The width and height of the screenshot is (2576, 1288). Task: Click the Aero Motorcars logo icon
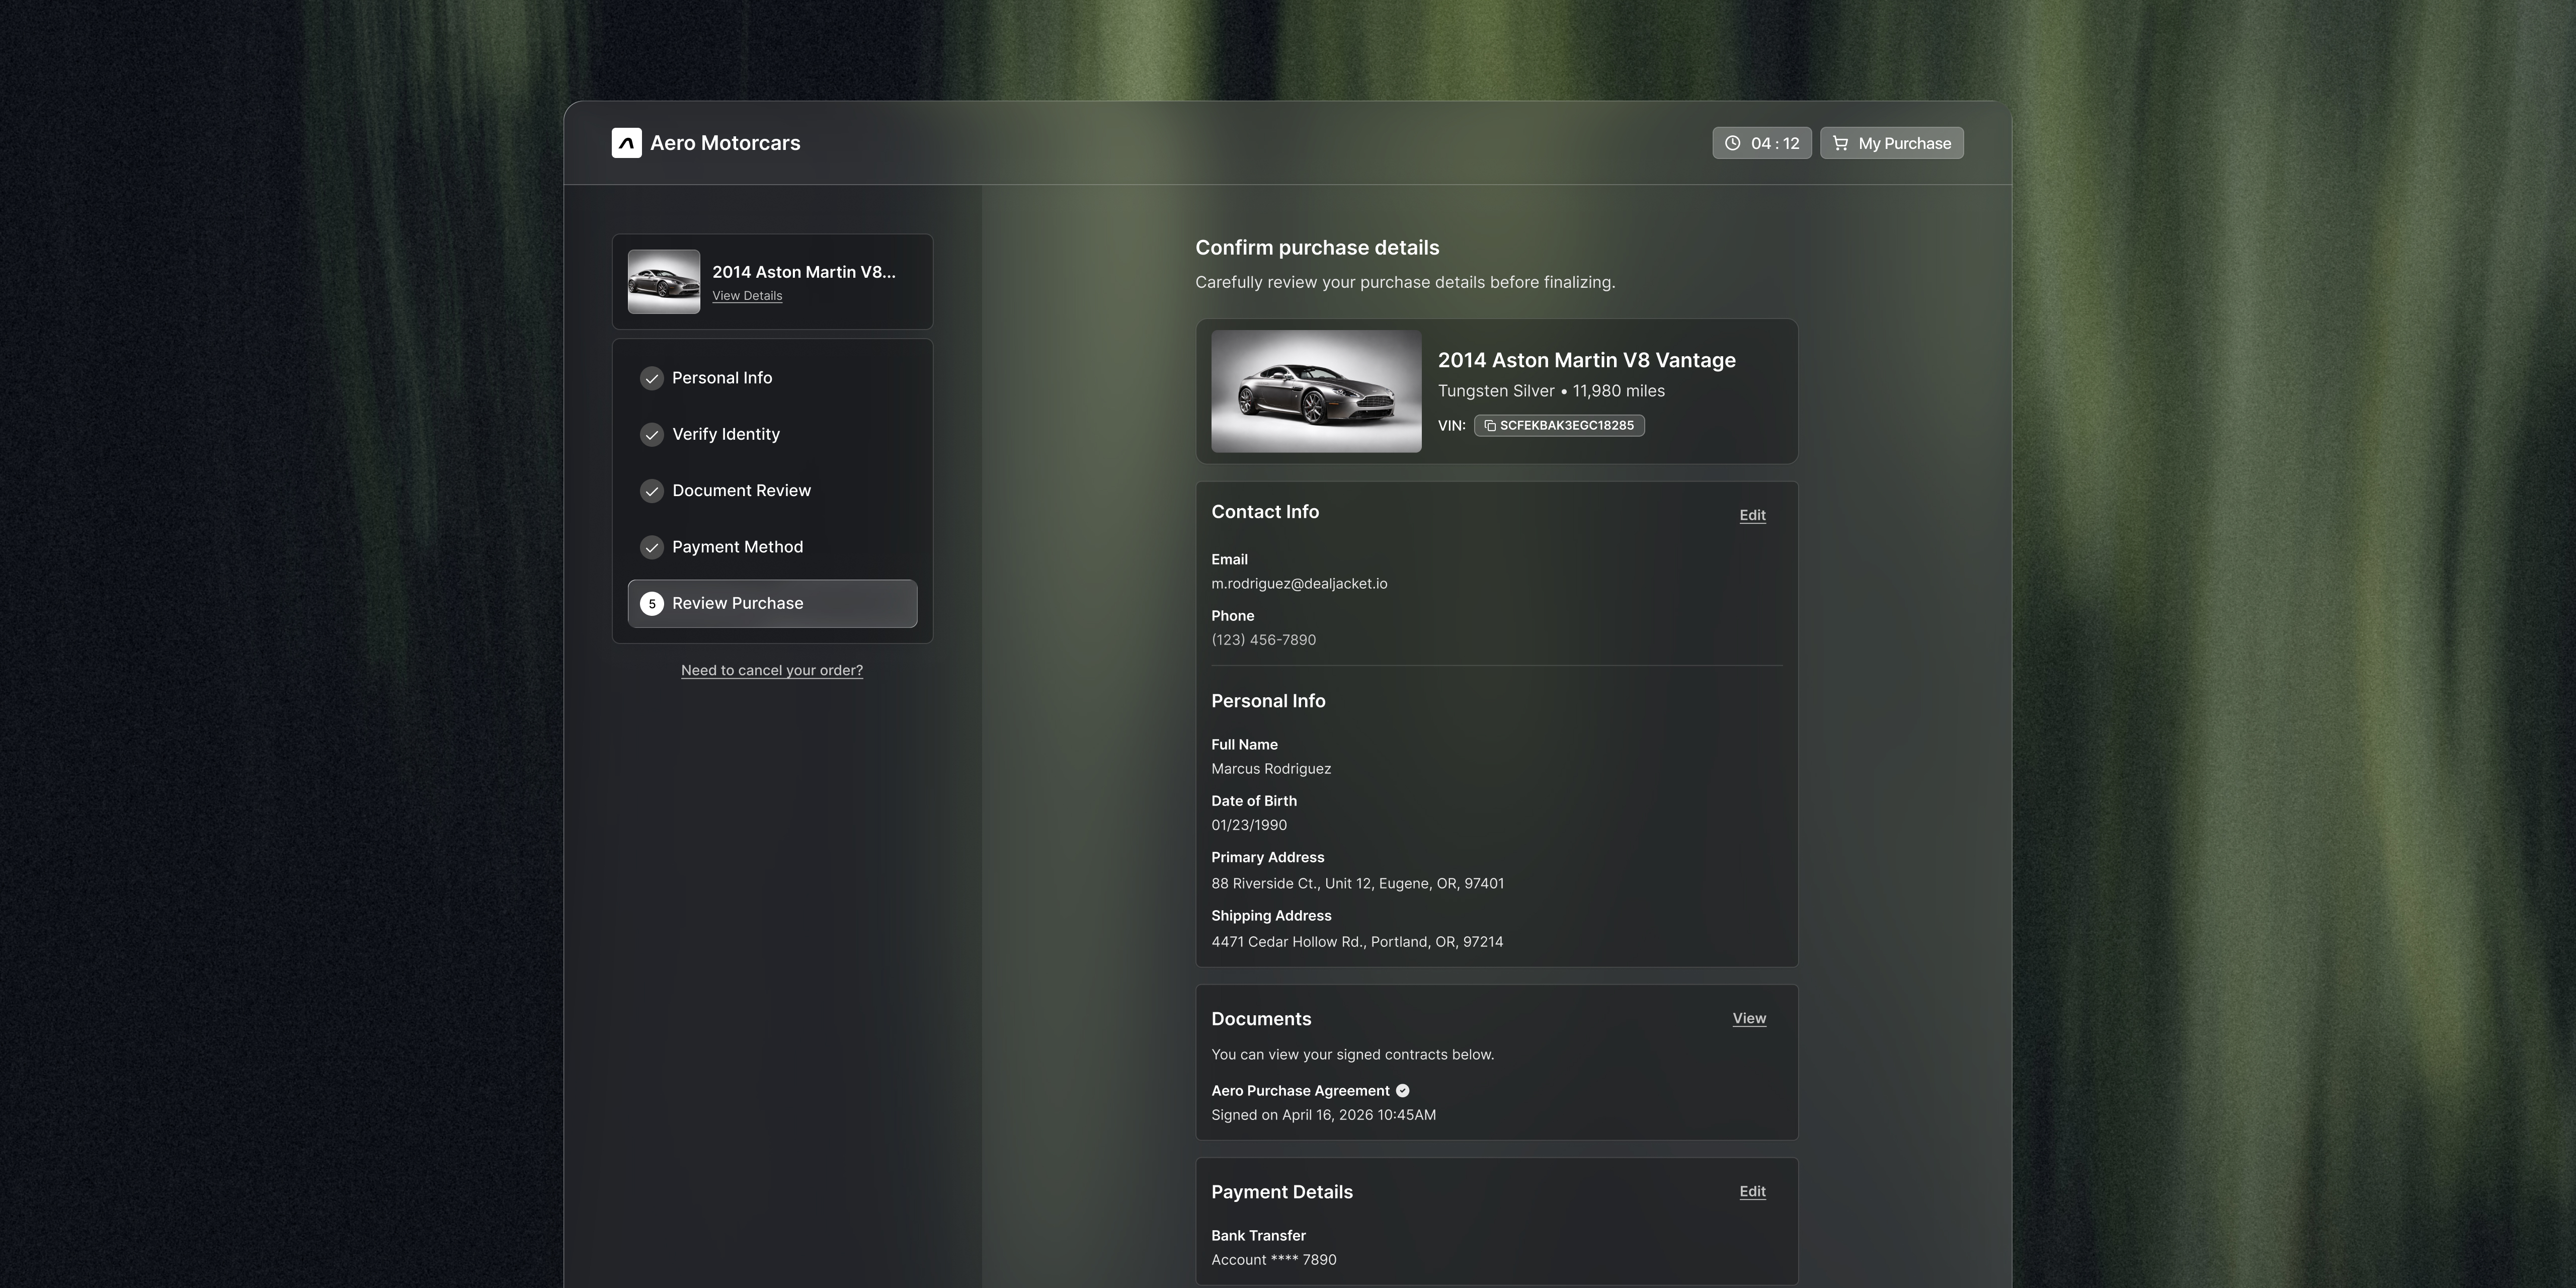(x=626, y=143)
